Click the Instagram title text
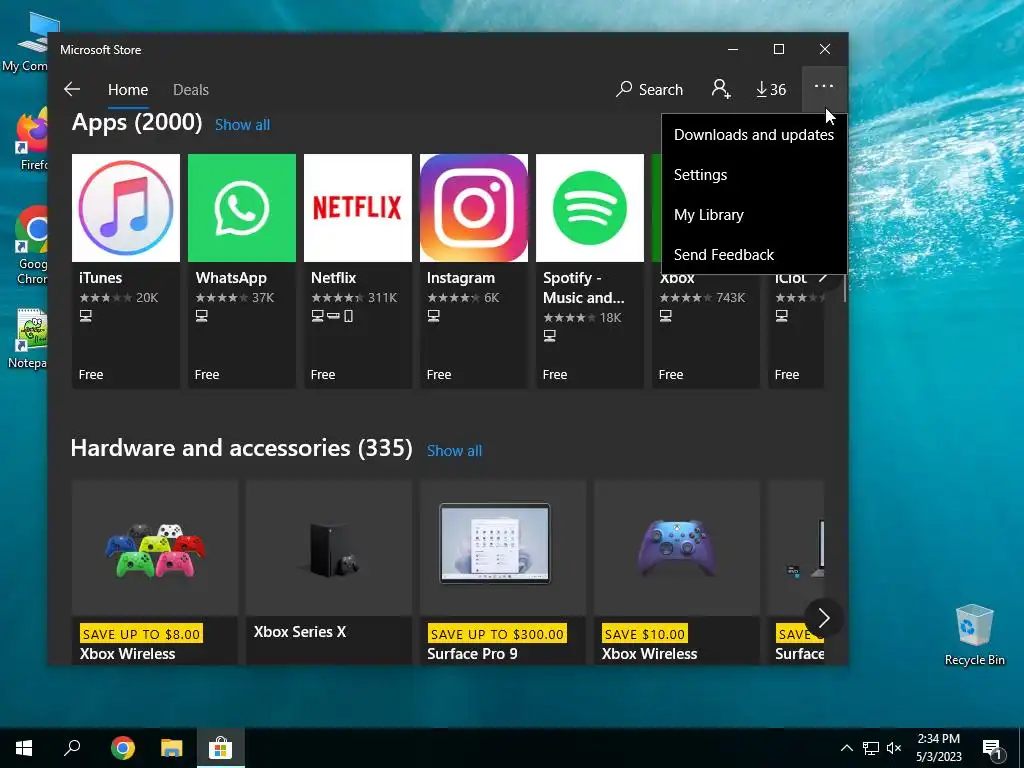The image size is (1024, 768). 460,278
